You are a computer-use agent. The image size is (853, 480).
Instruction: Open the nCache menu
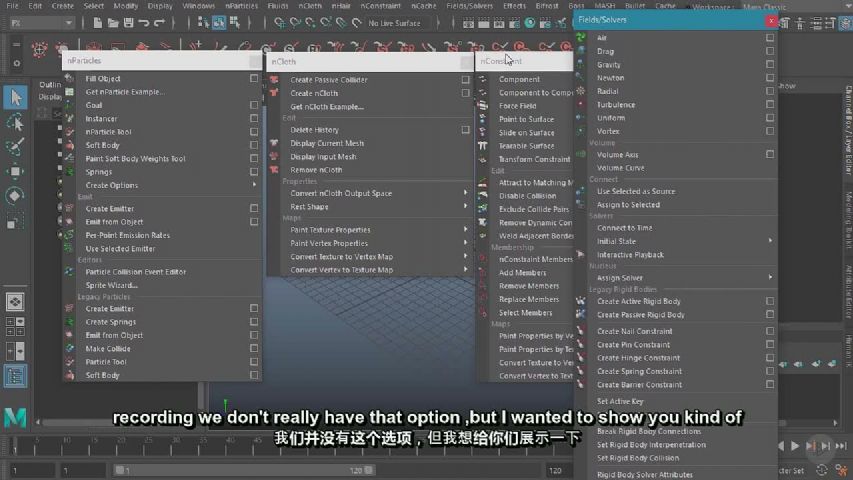[x=423, y=6]
